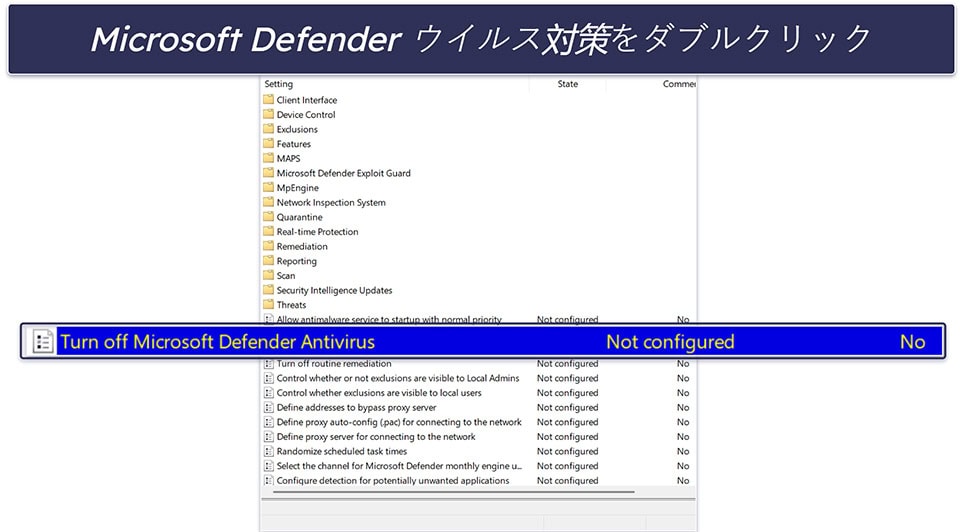Viewport: 960px width, 532px height.
Task: Click policy icon for Select the channel monthly engine
Action: click(268, 466)
